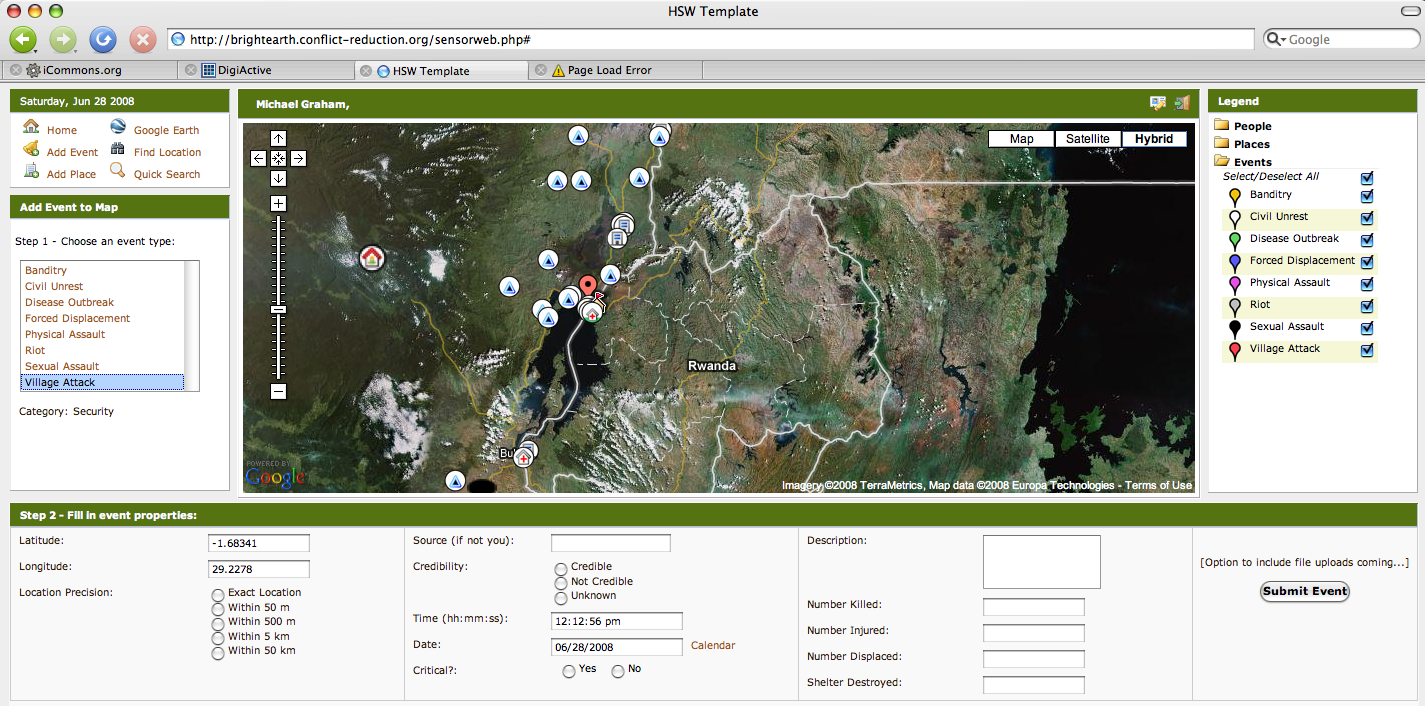Pan the map up with arrow button

point(278,139)
